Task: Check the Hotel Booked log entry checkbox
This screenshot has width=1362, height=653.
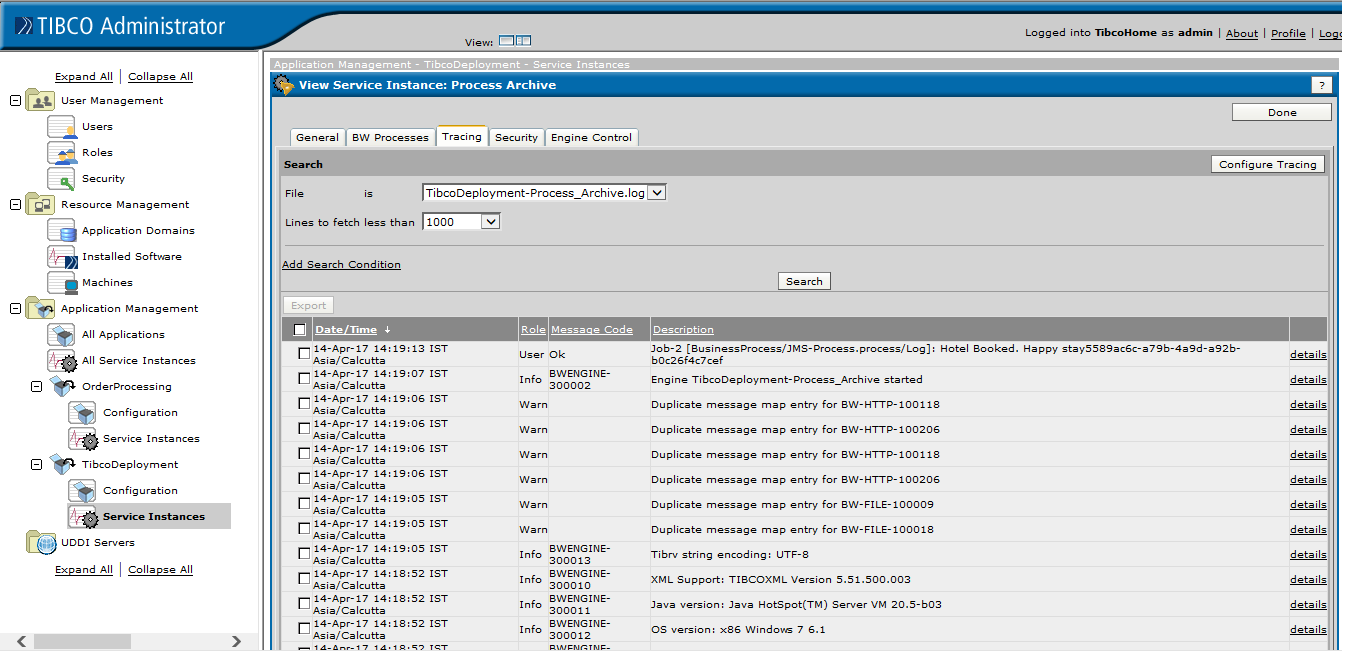Action: (304, 353)
